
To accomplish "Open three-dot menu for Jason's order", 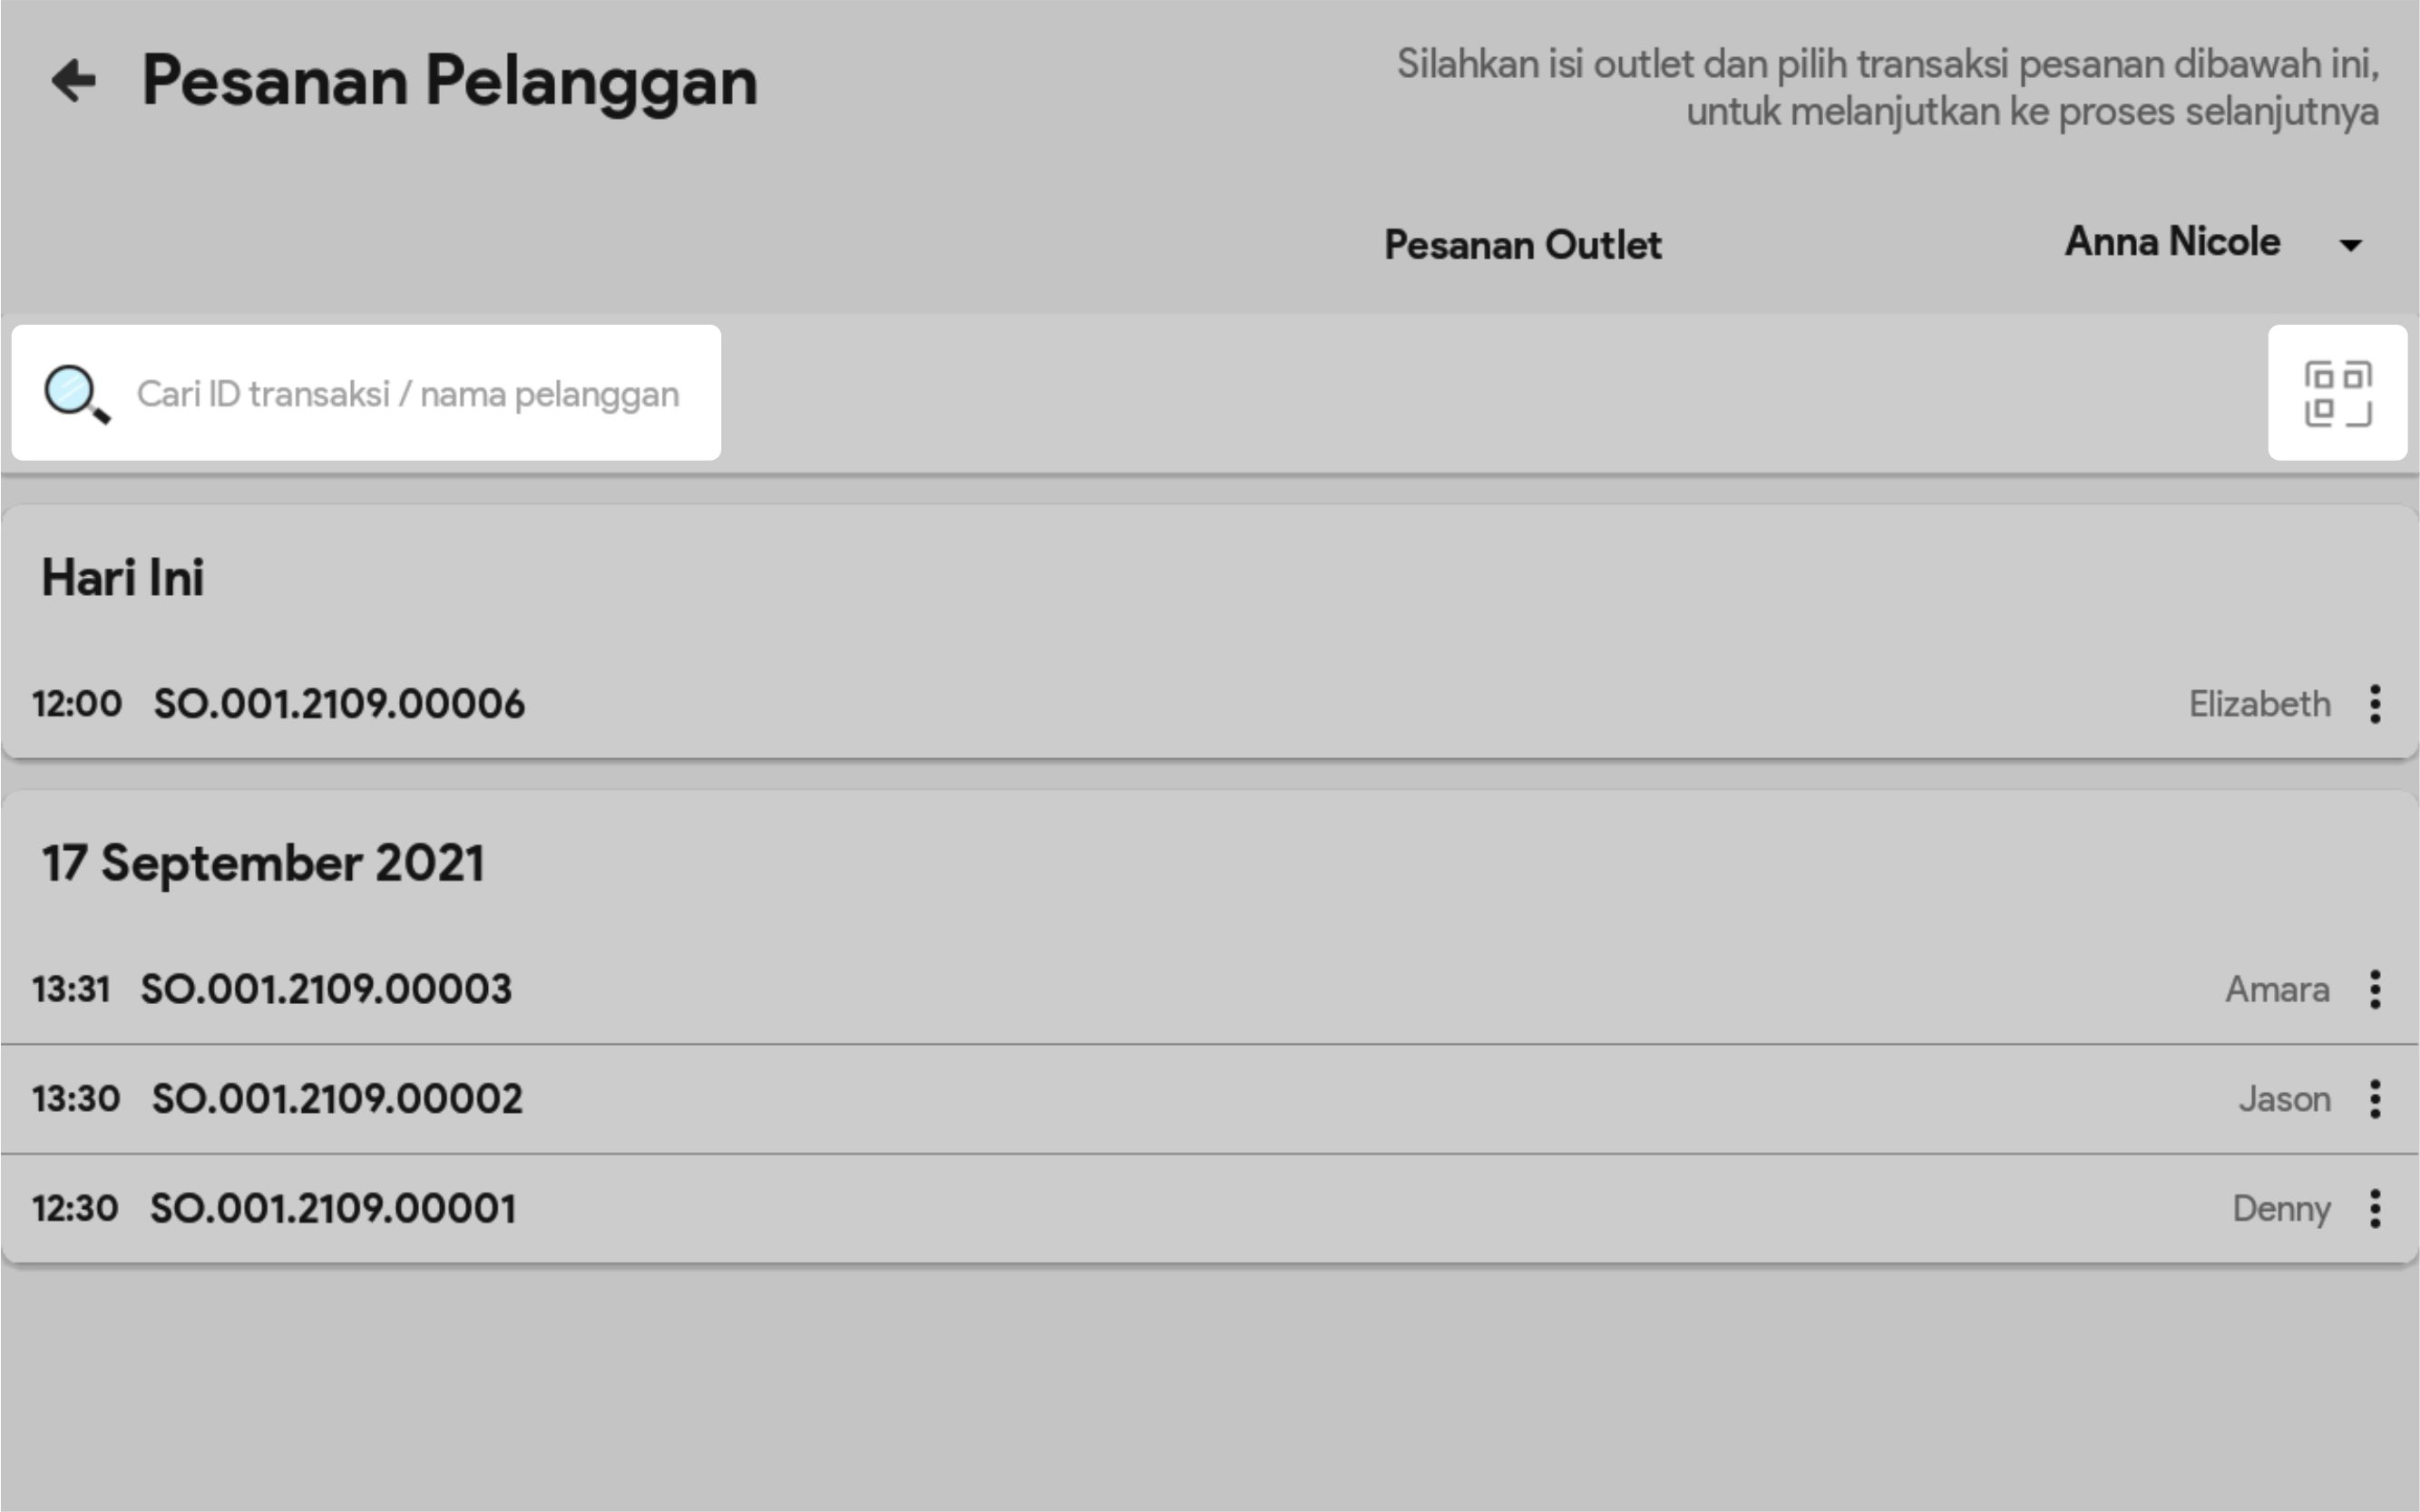I will (2375, 1099).
